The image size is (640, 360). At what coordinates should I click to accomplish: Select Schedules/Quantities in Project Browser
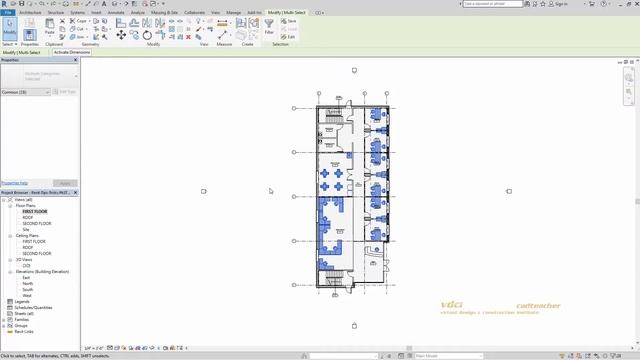tap(33, 308)
